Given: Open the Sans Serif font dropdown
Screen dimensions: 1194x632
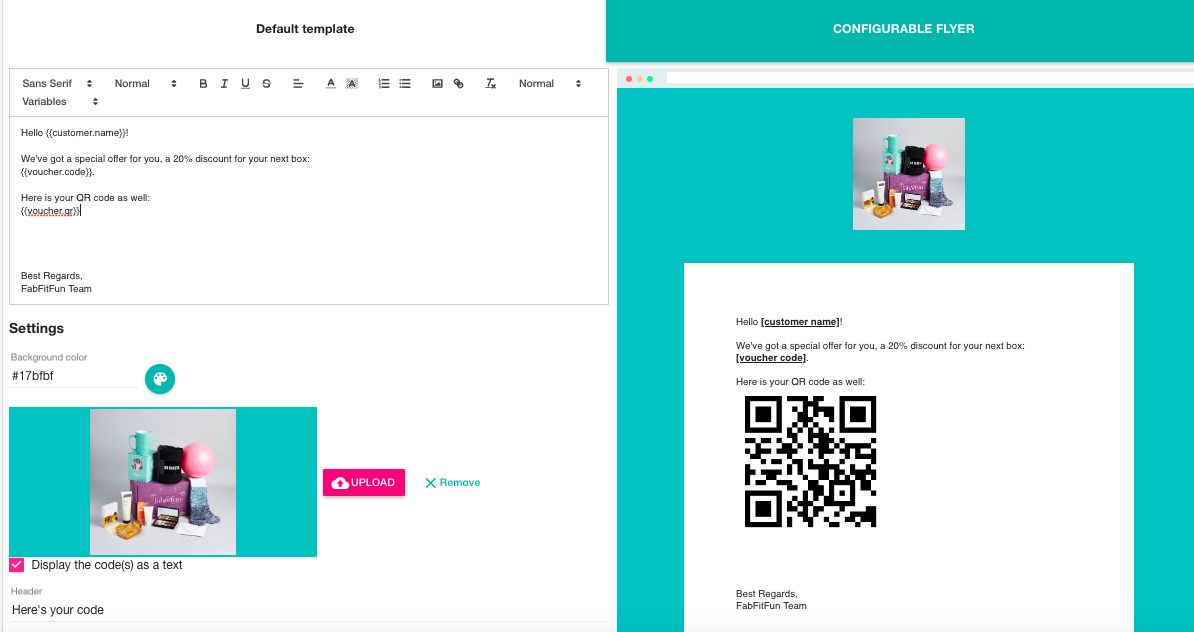Looking at the screenshot, I should pos(57,84).
